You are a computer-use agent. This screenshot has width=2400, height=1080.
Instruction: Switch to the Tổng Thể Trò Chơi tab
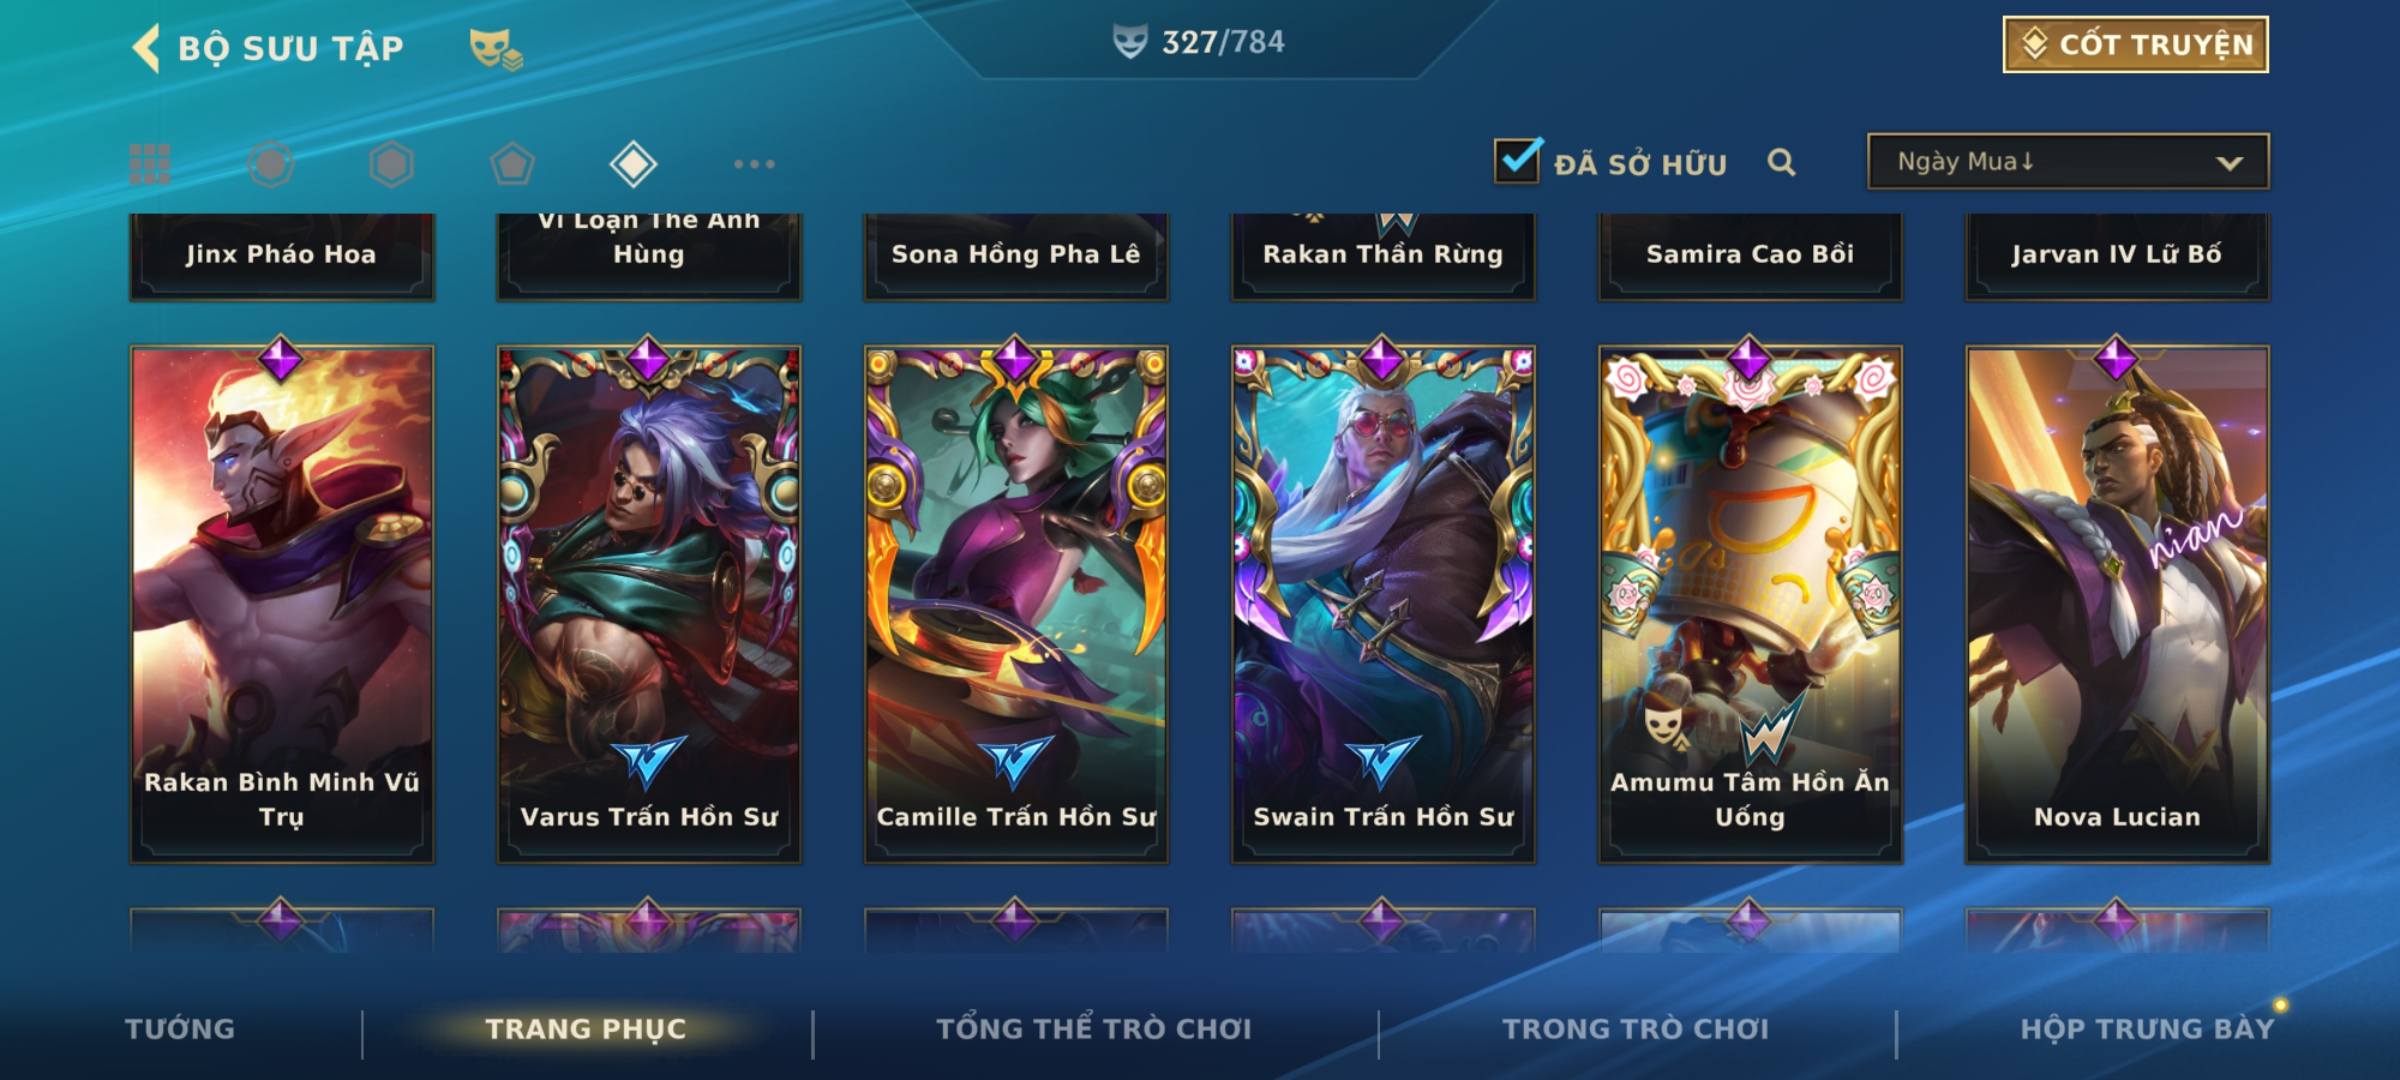tap(1094, 1029)
